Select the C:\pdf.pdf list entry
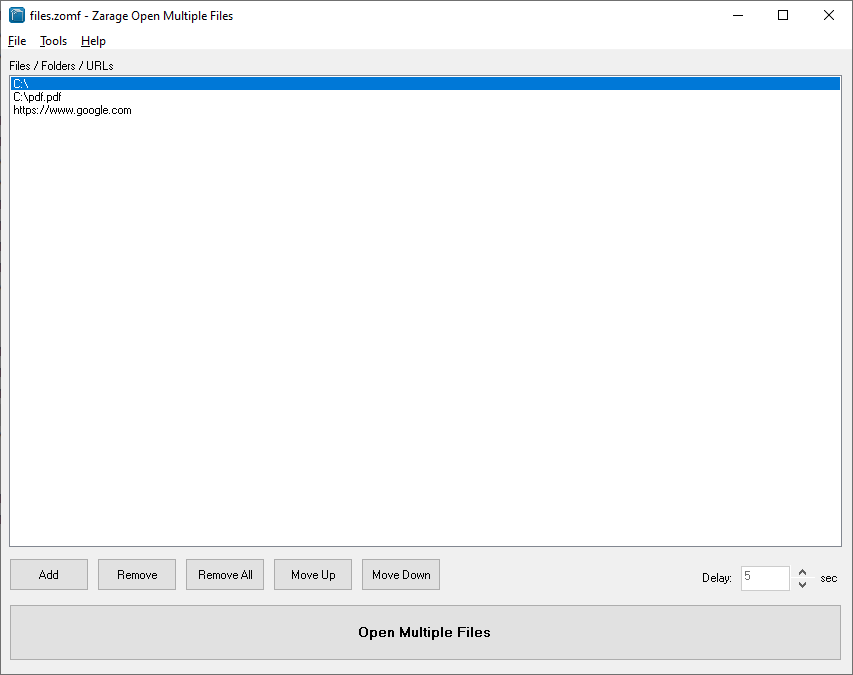 37,97
